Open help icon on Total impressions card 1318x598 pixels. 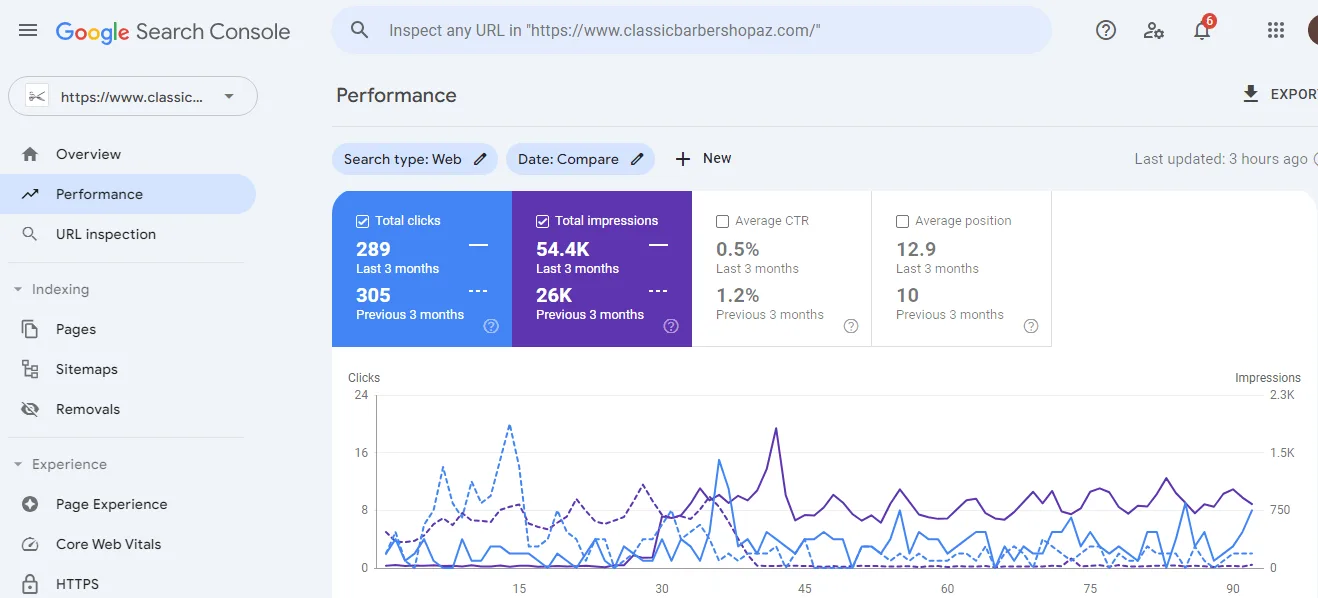(671, 326)
